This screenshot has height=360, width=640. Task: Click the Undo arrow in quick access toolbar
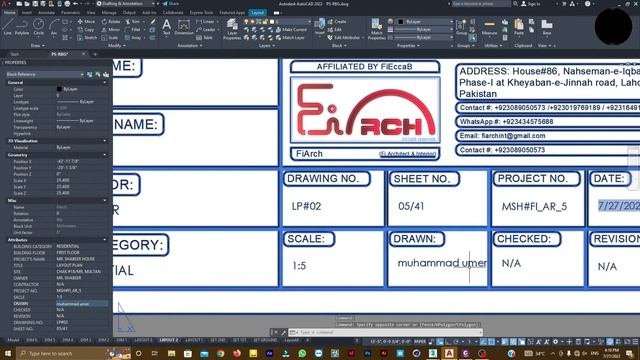pos(76,4)
